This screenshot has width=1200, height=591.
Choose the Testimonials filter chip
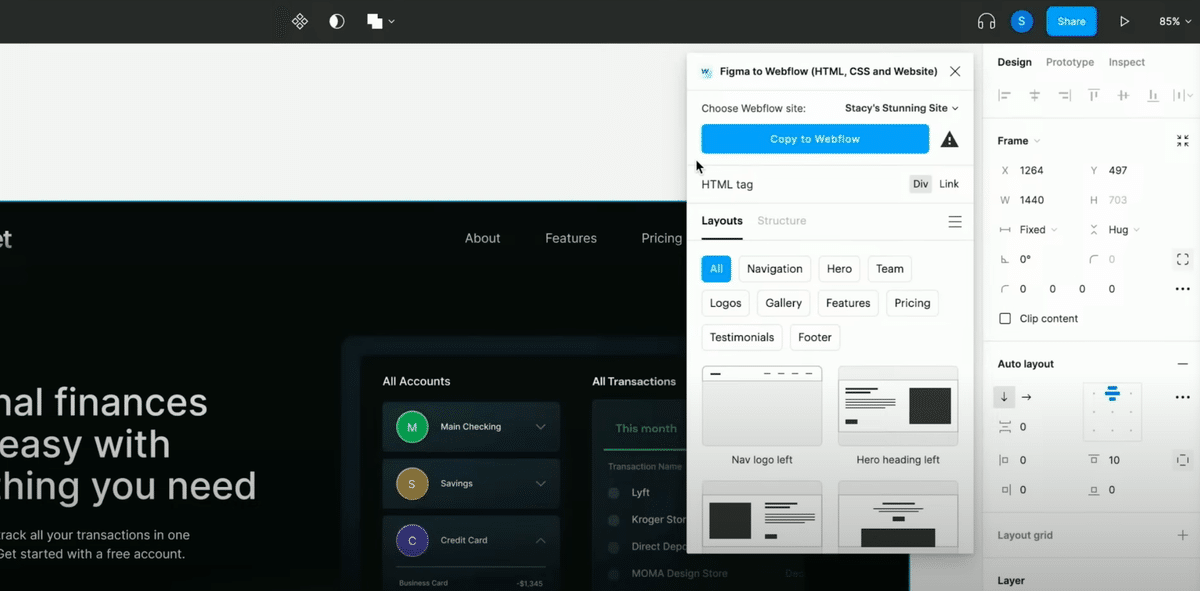(x=742, y=337)
